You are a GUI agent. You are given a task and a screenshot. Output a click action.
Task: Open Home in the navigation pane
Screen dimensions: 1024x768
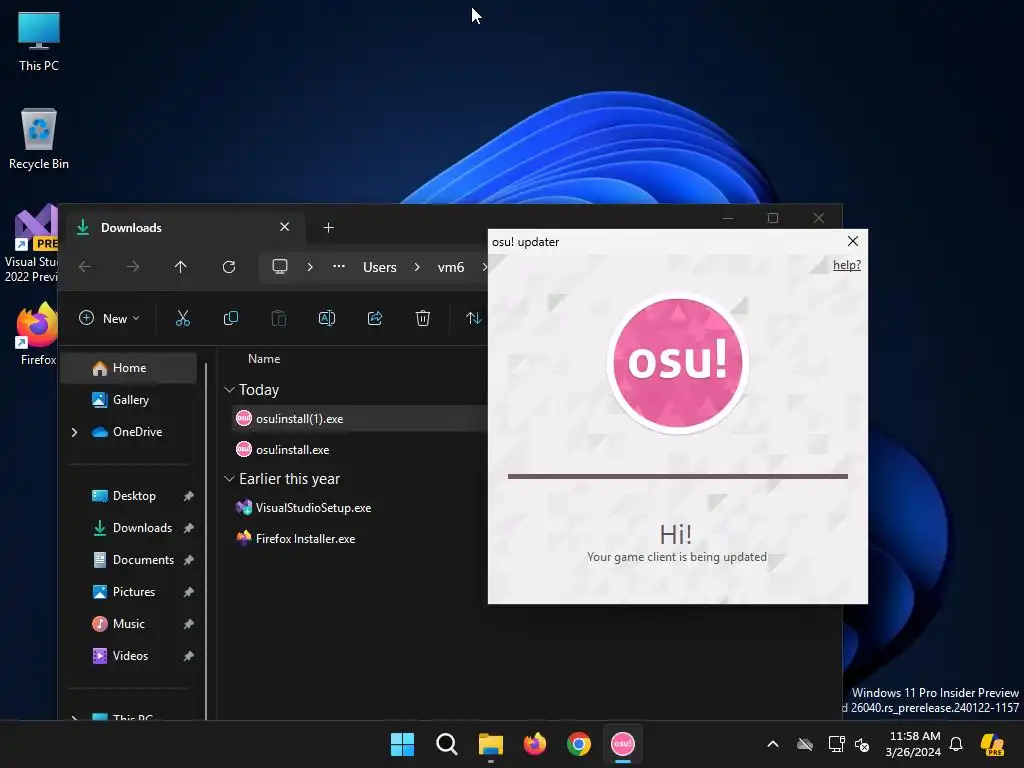pos(129,368)
